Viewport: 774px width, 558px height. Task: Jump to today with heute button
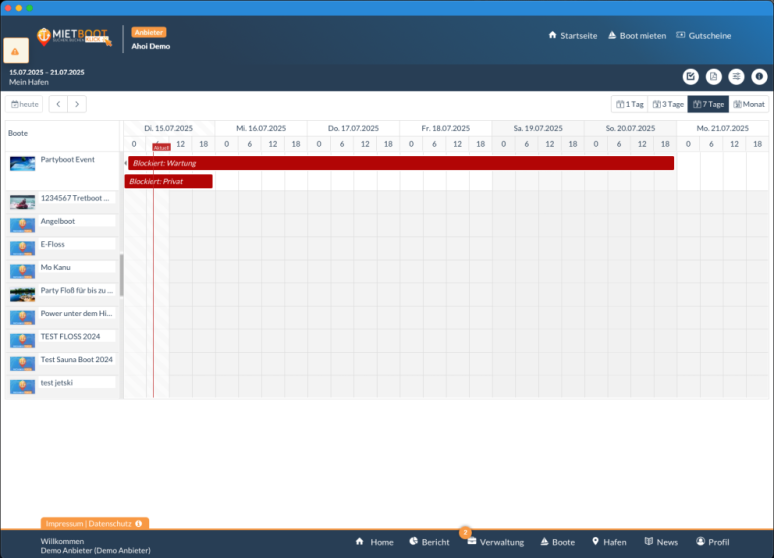coord(26,104)
